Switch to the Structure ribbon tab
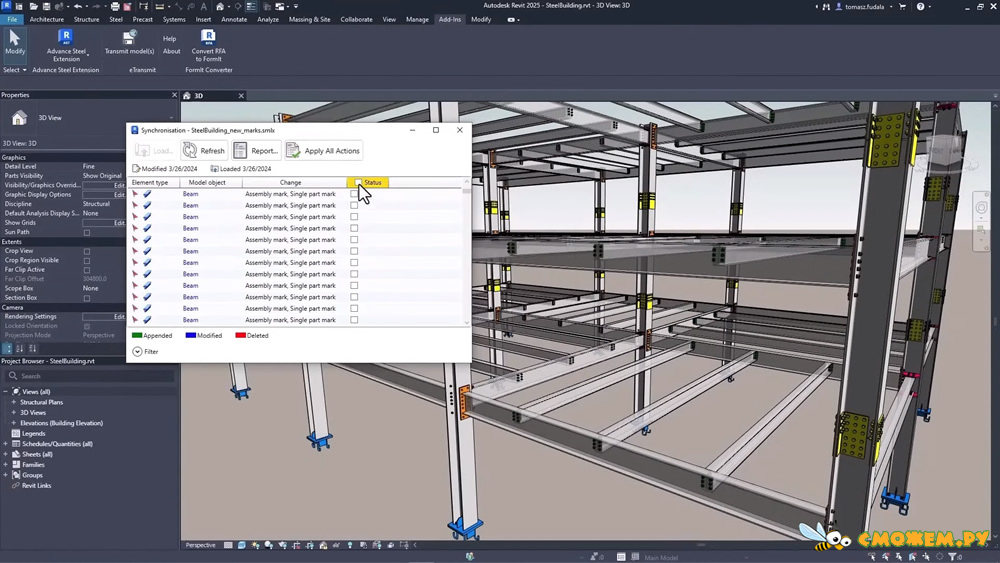This screenshot has width=1000, height=563. tap(86, 20)
